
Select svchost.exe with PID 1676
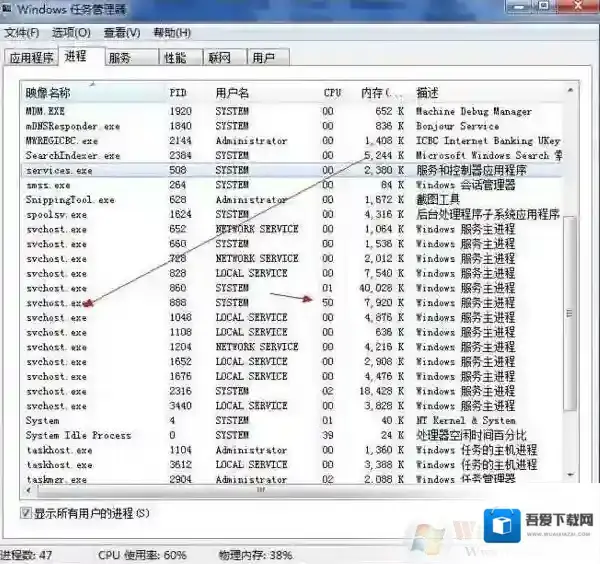pyautogui.click(x=292, y=377)
